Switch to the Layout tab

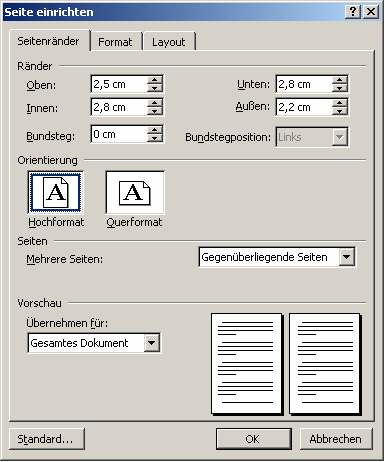(x=169, y=42)
